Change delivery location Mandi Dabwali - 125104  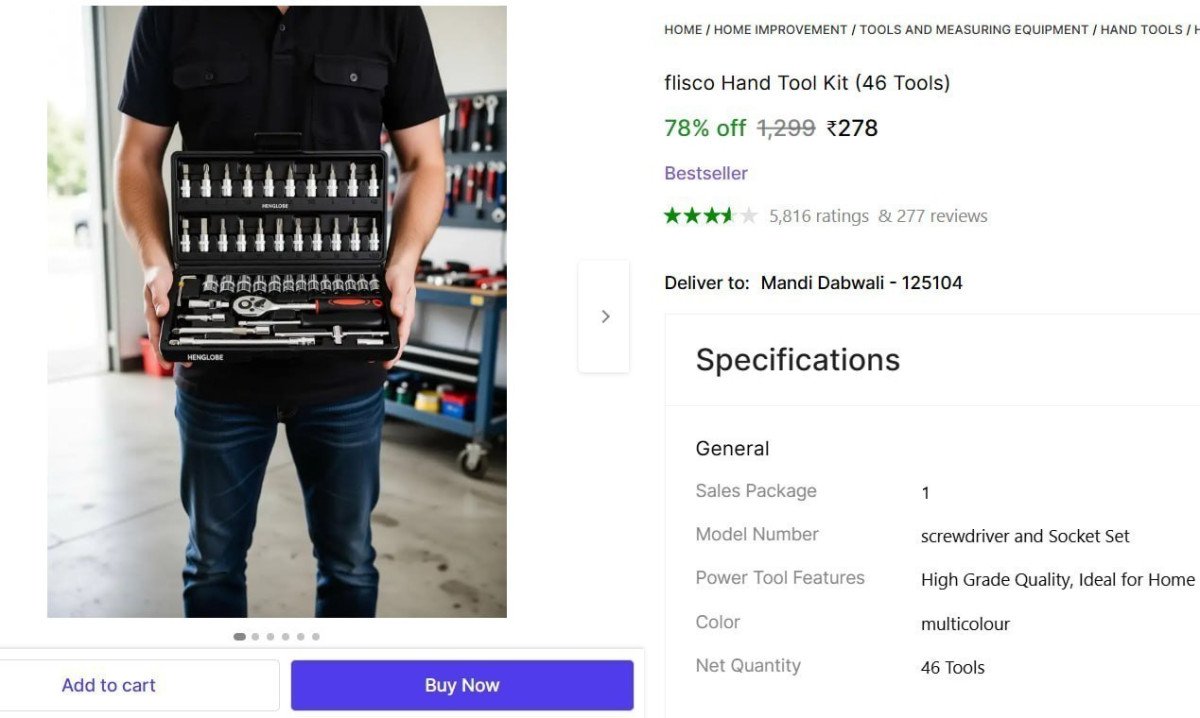pyautogui.click(x=862, y=282)
